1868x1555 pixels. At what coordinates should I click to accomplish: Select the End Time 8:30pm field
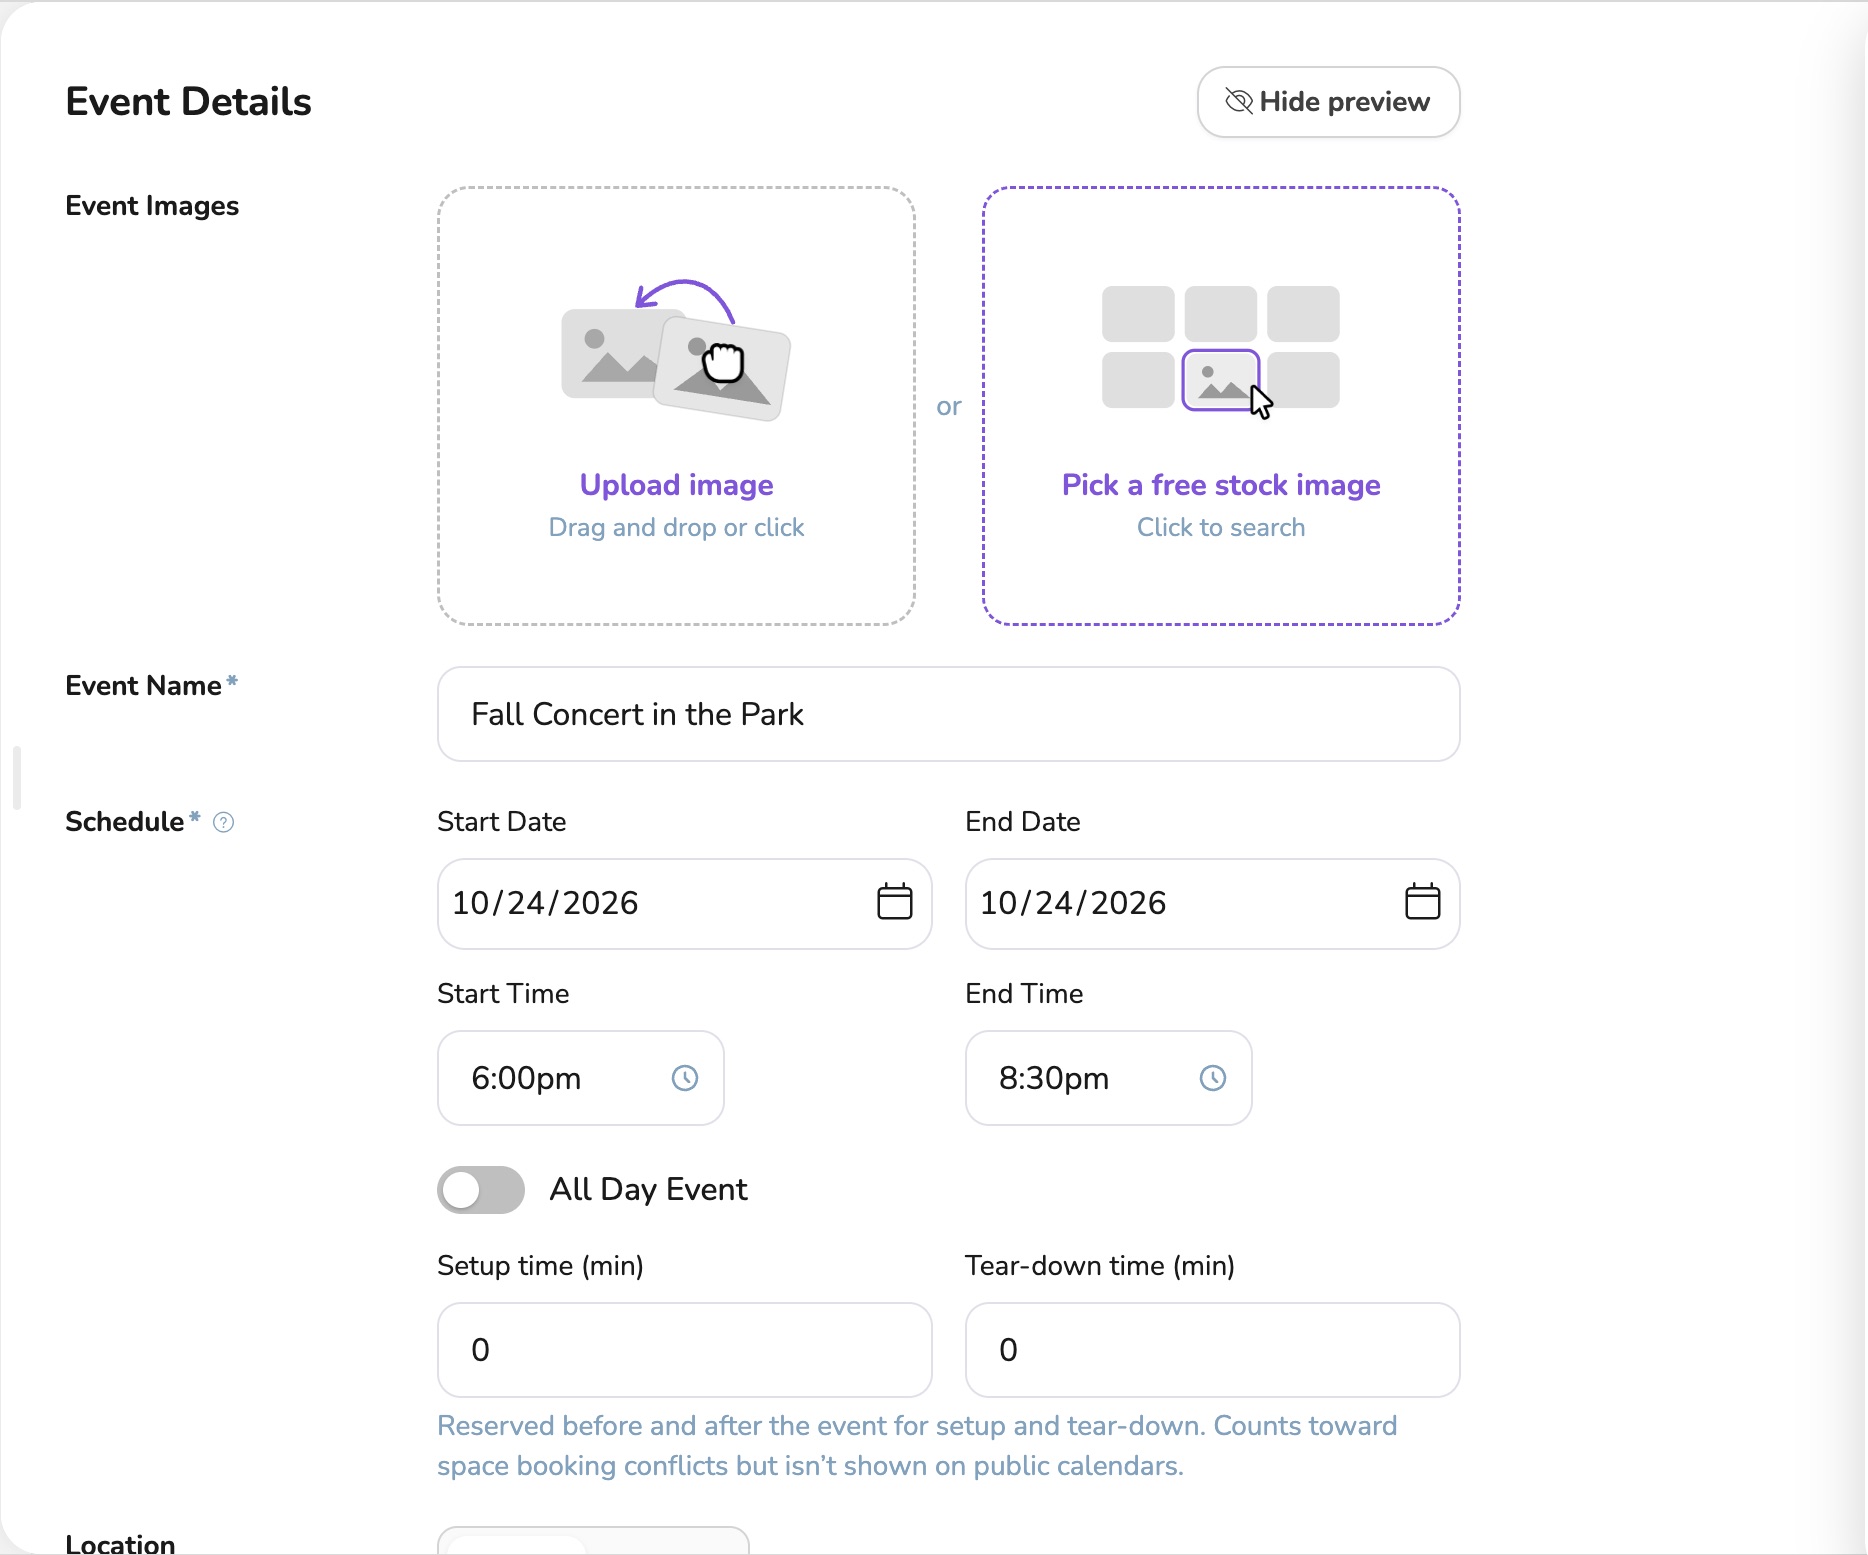[1108, 1078]
